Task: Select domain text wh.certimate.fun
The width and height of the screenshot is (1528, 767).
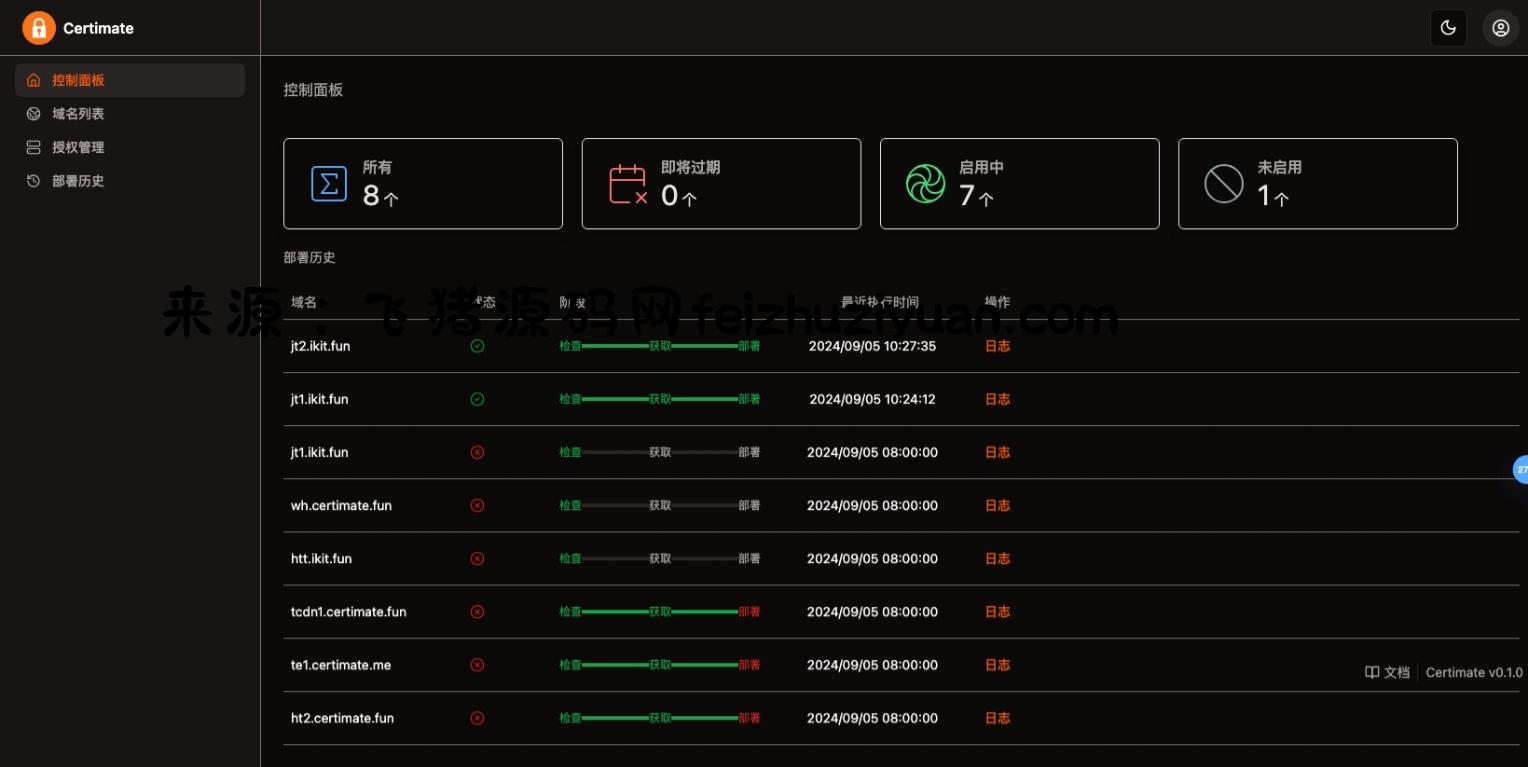Action: (x=341, y=505)
